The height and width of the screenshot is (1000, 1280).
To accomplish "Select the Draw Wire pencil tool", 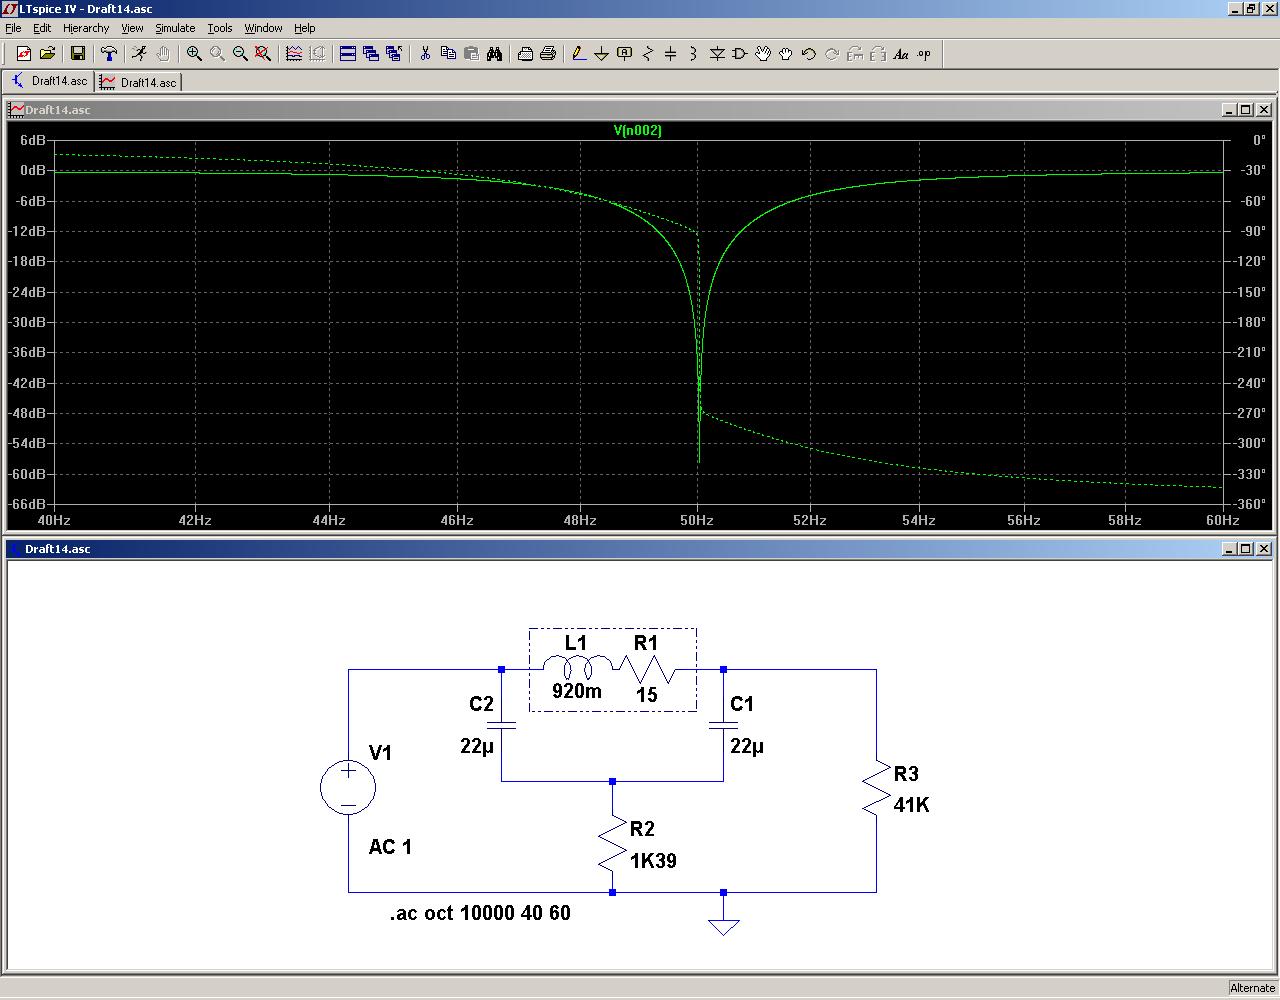I will pyautogui.click(x=579, y=54).
